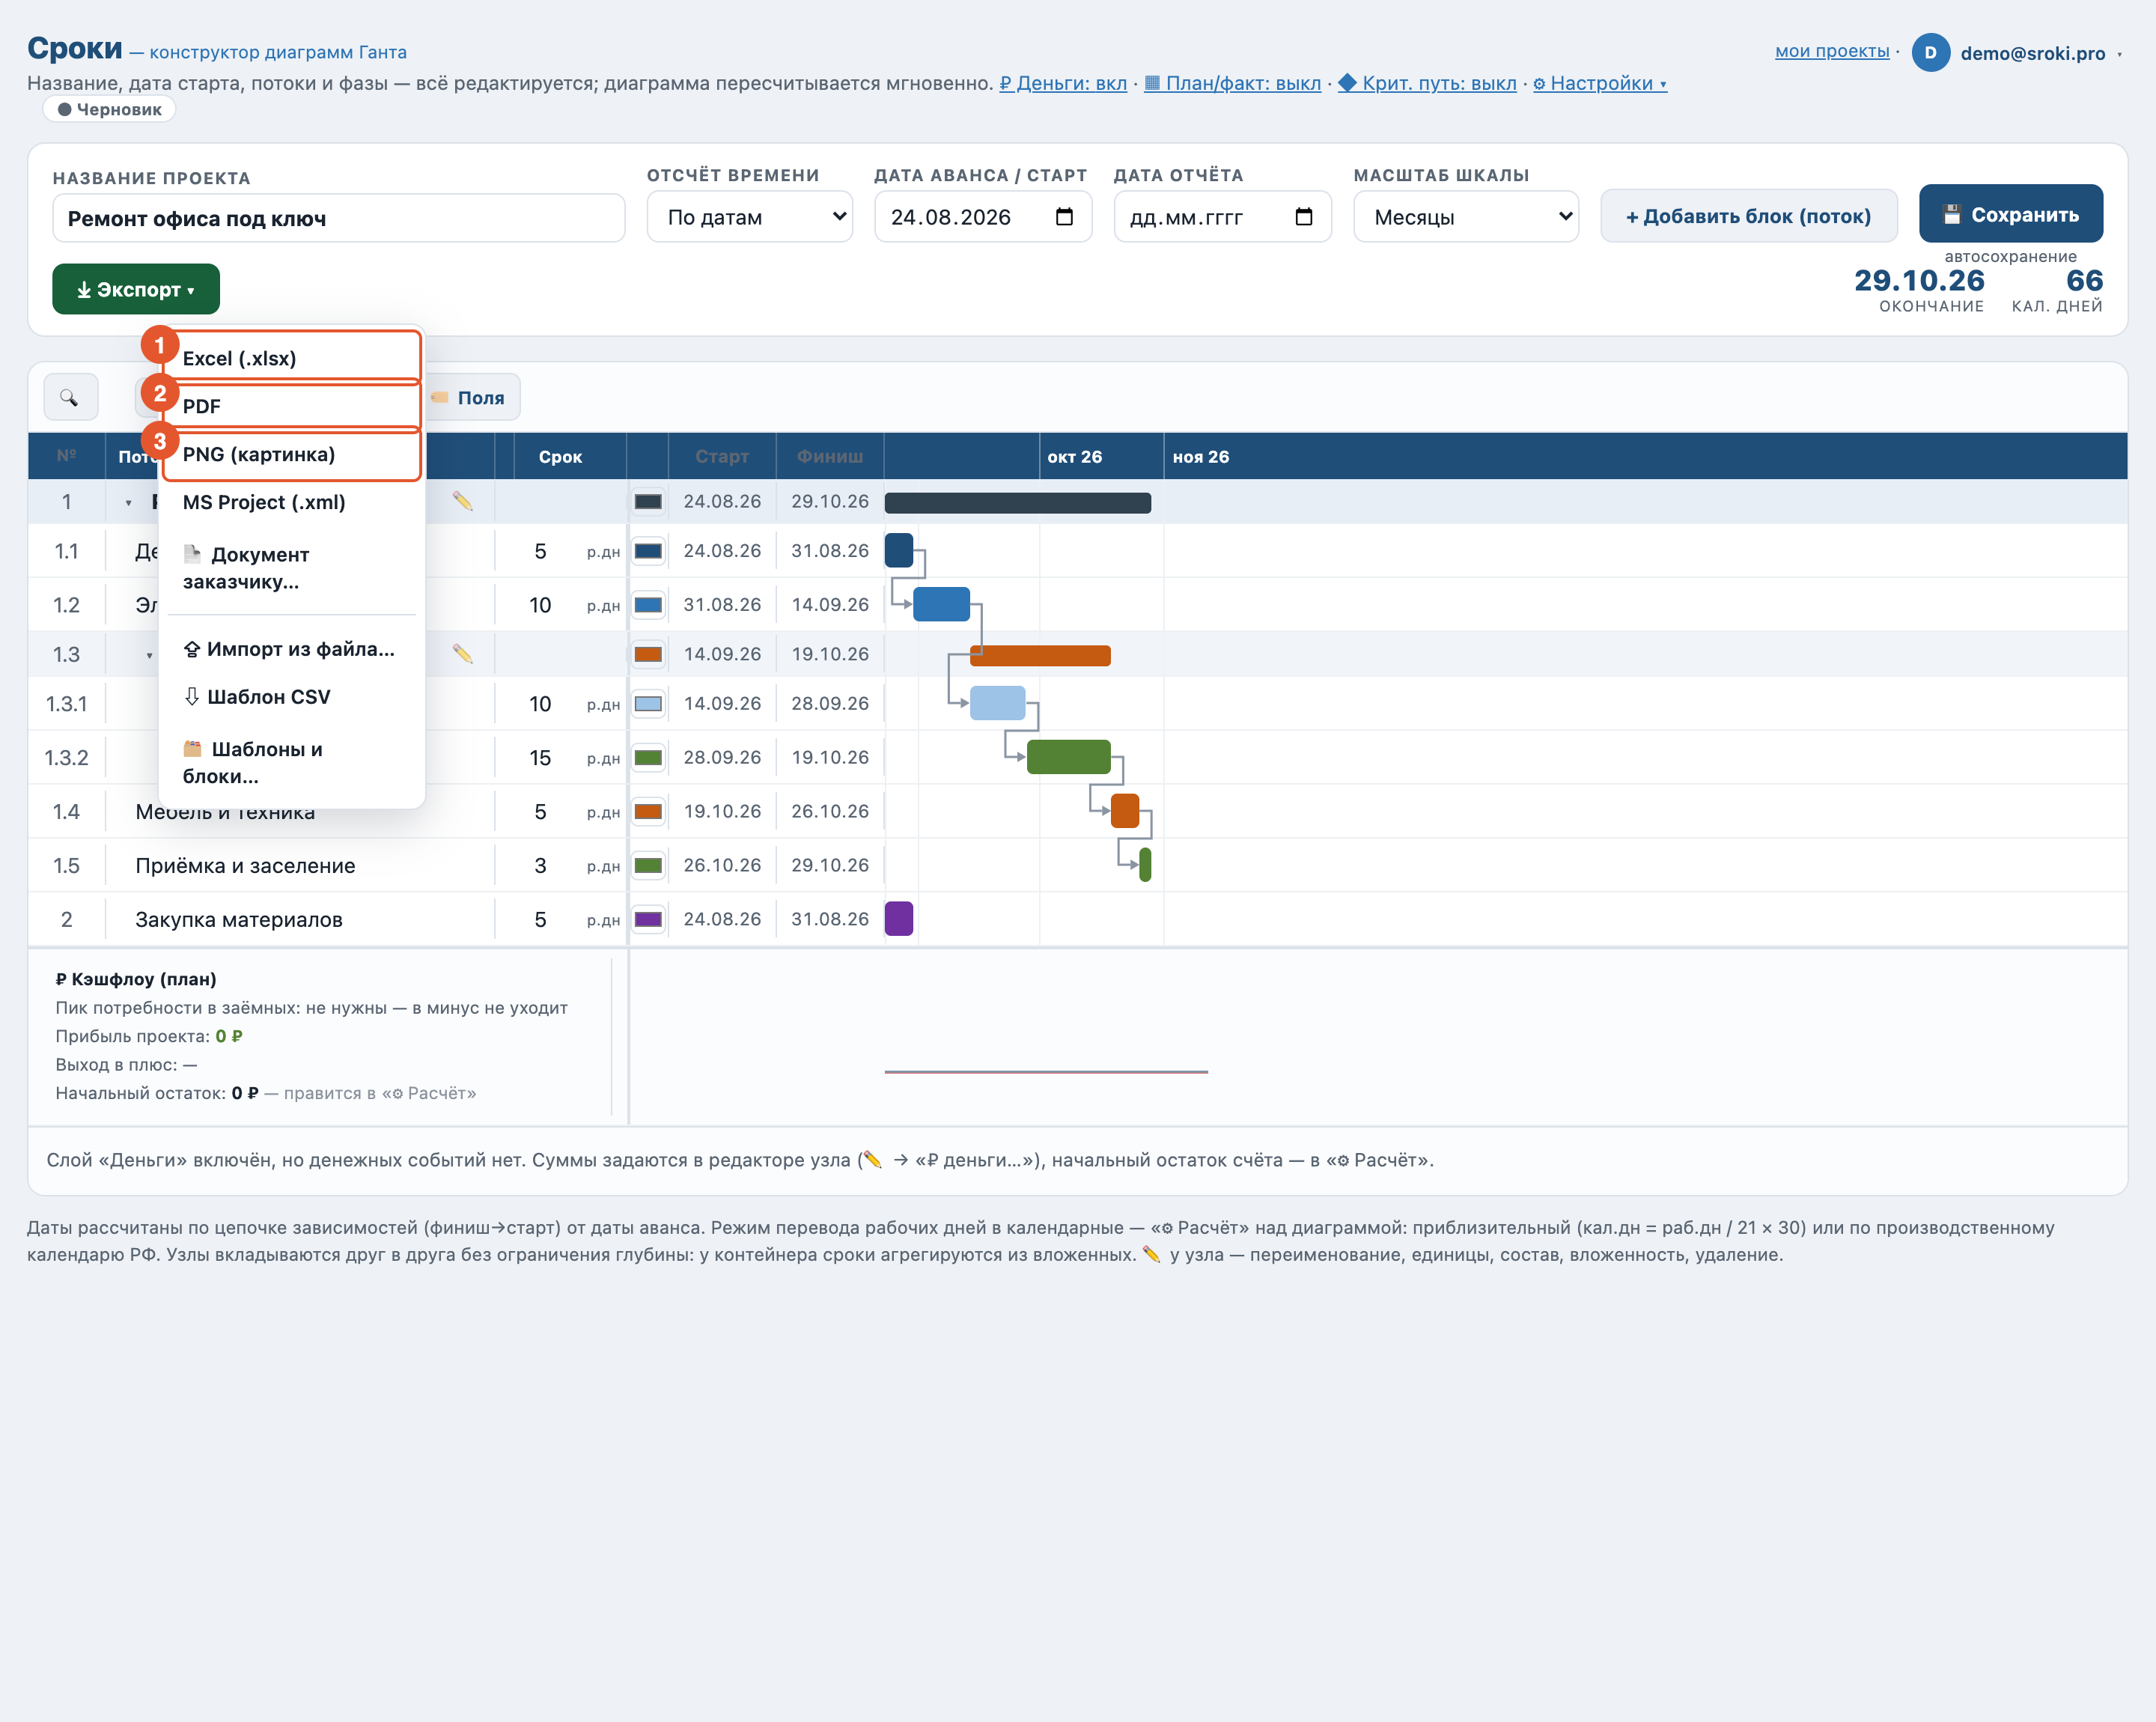Click the magnifier search button

pos(70,398)
